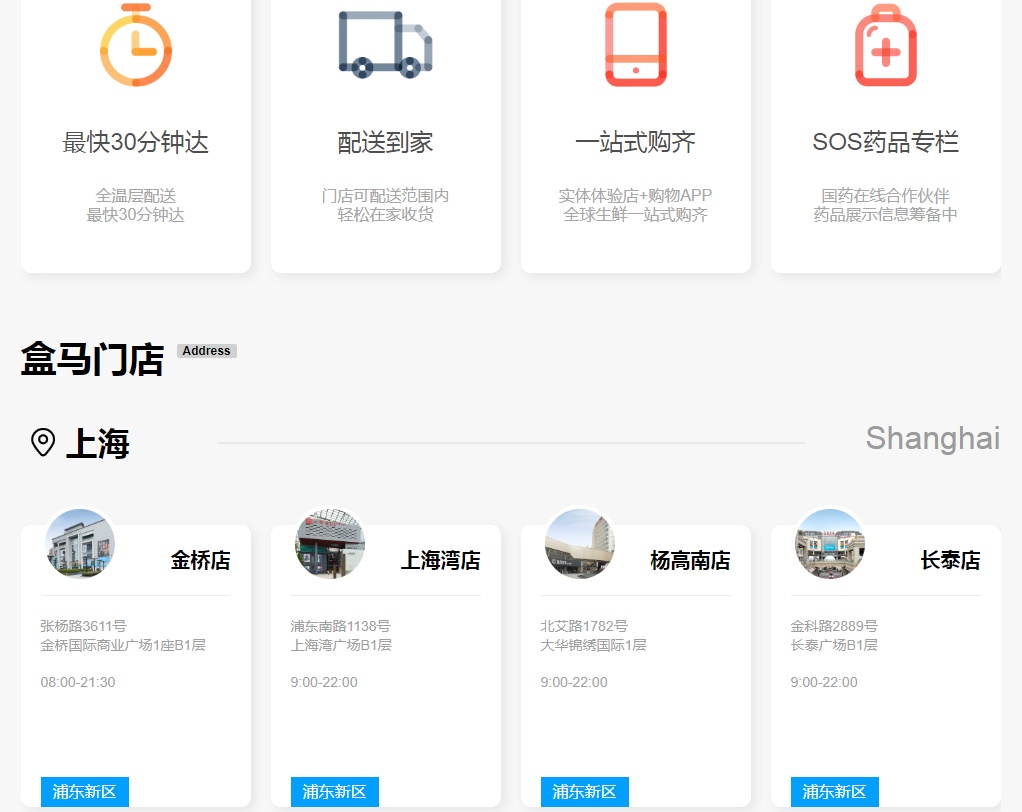1022x812 pixels.
Task: Click the 配送到家 heading
Action: 385,142
